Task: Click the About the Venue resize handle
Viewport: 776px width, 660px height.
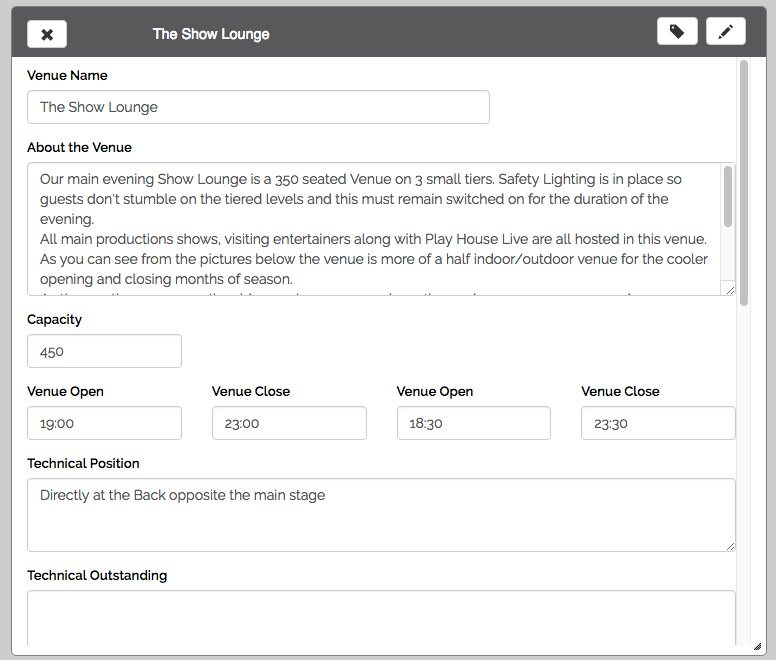Action: click(729, 289)
